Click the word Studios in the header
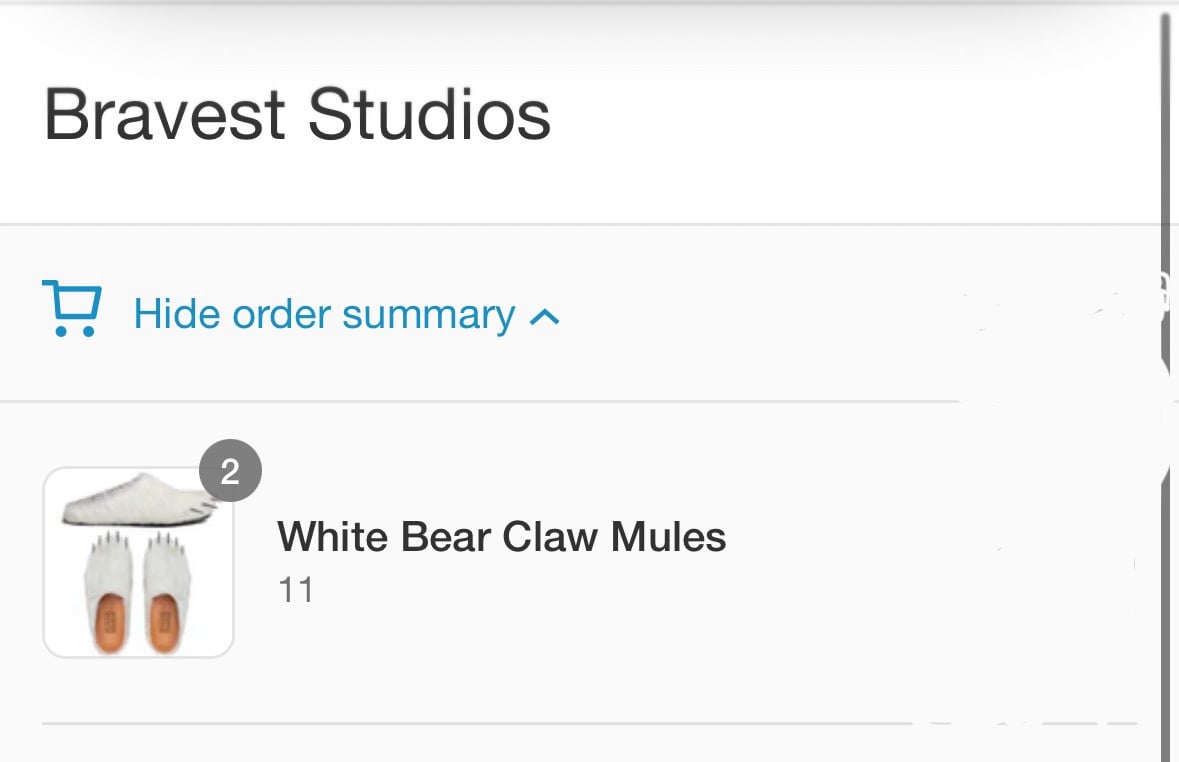 (429, 115)
